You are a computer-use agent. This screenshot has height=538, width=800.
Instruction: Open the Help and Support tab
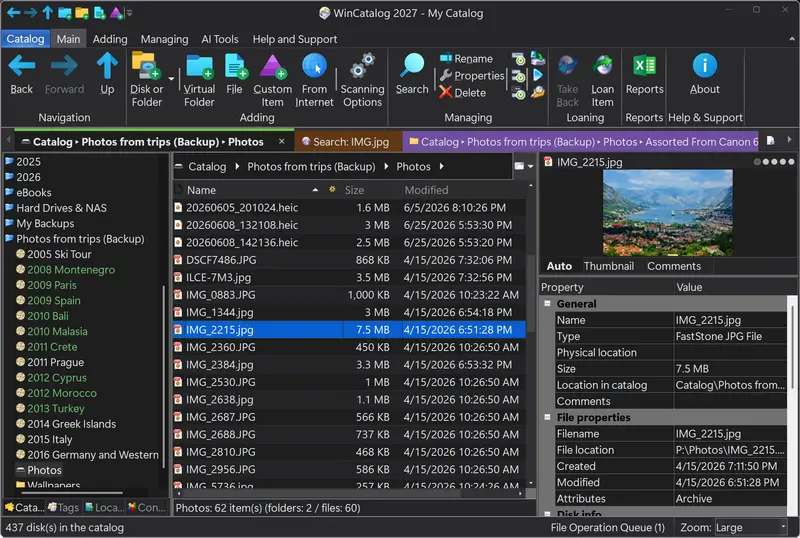(x=294, y=39)
